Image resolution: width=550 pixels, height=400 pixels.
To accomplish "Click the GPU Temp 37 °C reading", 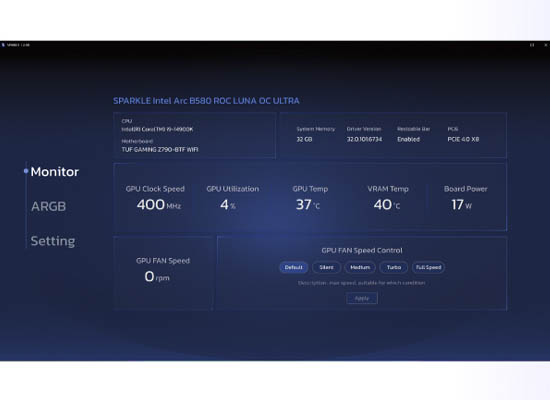I will point(308,205).
